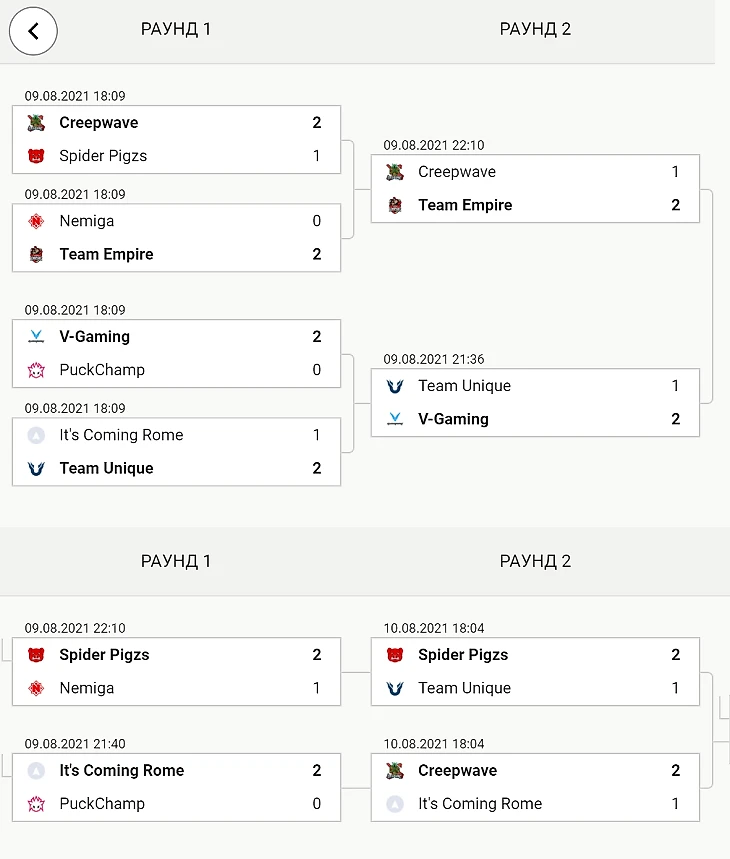Screen dimensions: 730x859
Task: Click Team Unique logo in upper round 2
Action: (x=395, y=386)
